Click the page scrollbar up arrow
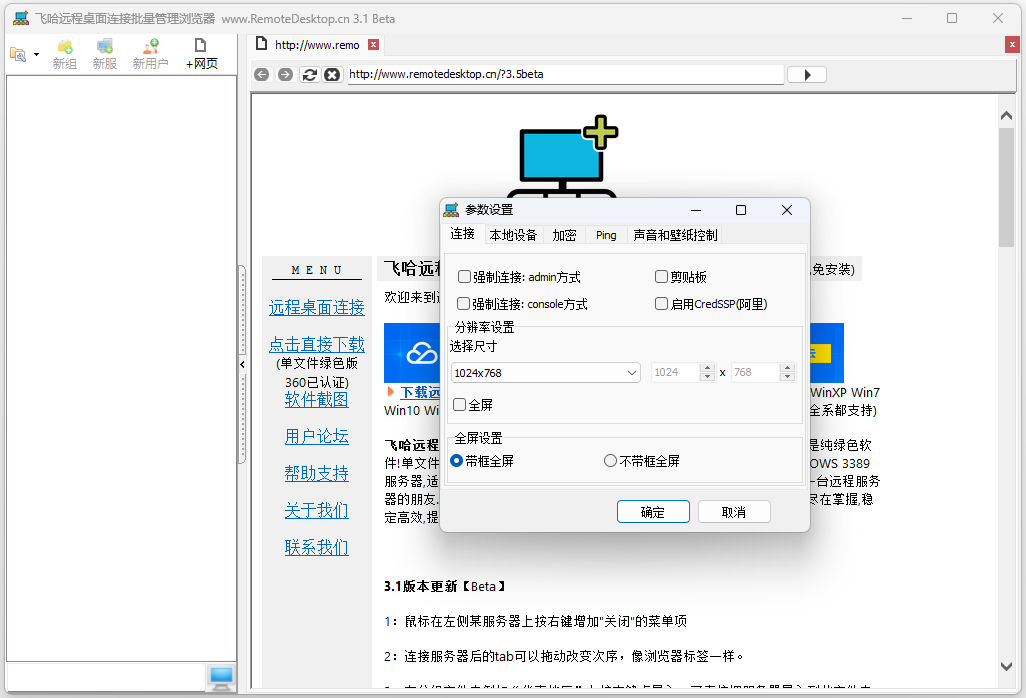 (x=1006, y=116)
